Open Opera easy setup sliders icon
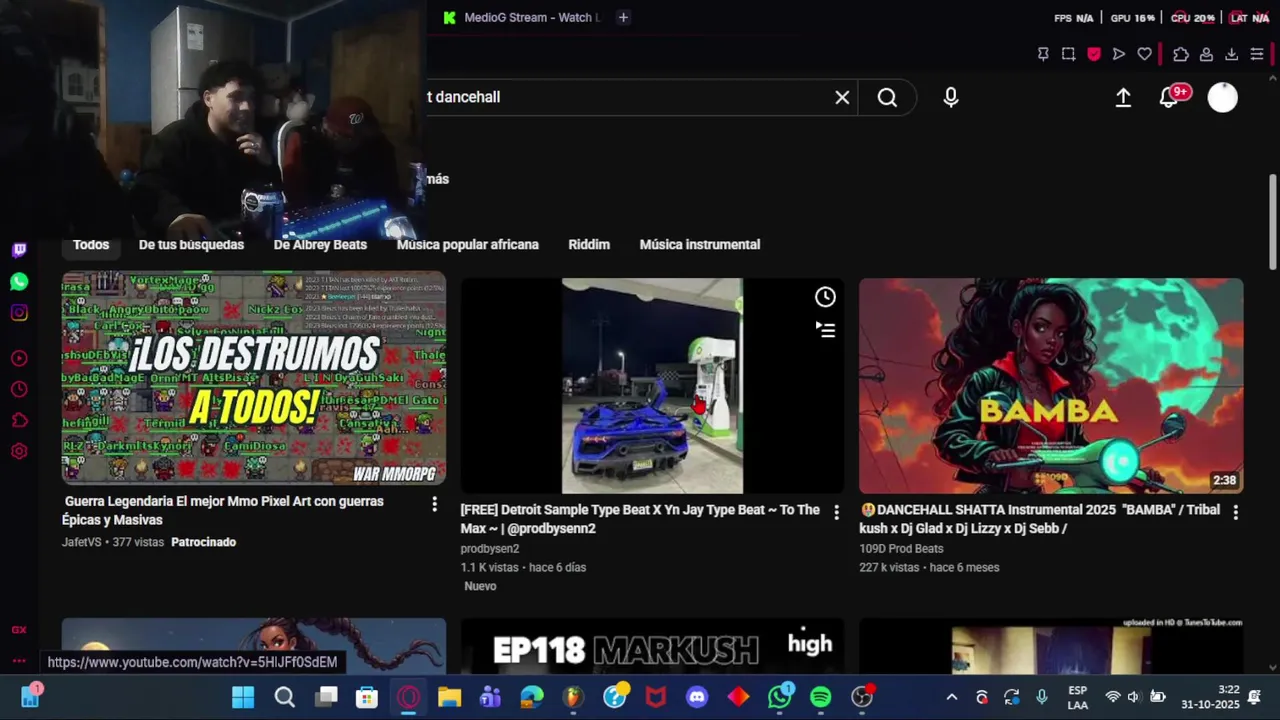 tap(1257, 54)
